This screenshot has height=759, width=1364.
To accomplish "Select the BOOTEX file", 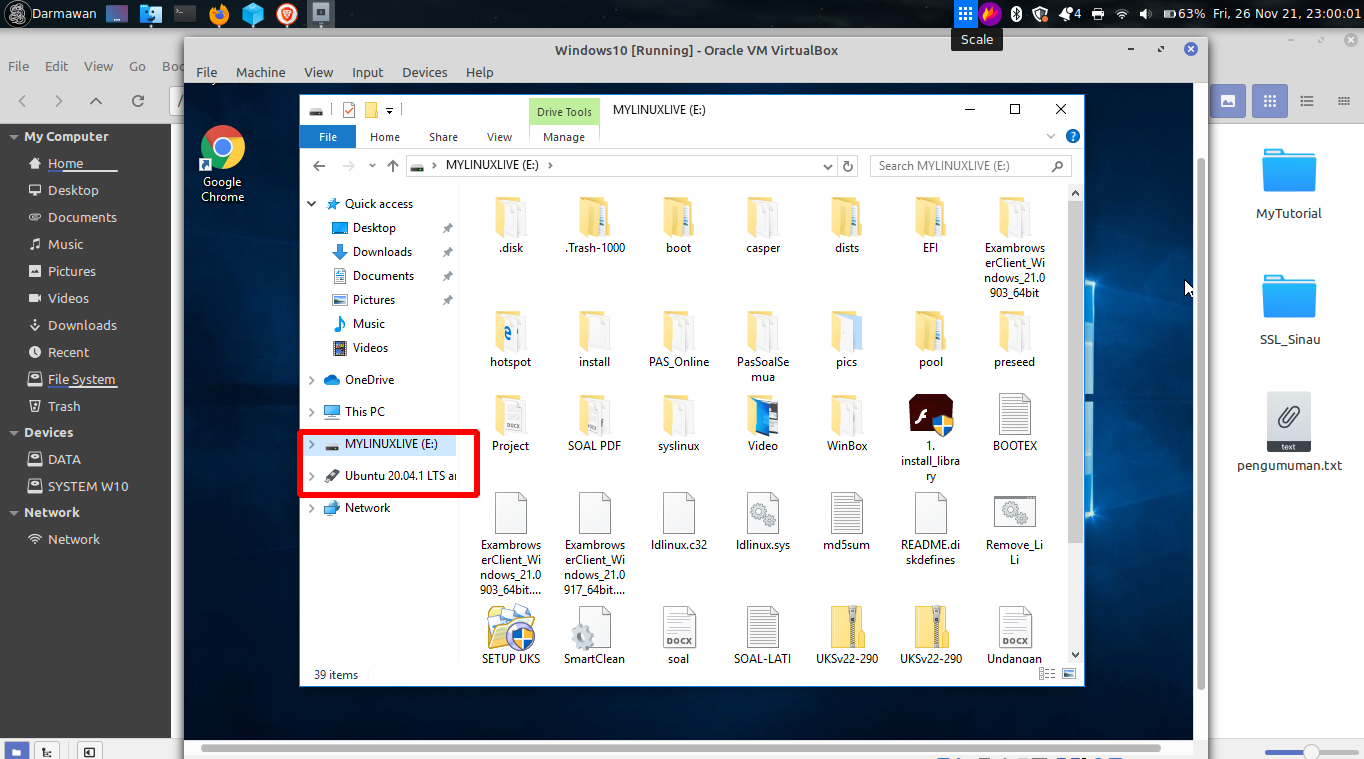I will click(1014, 422).
